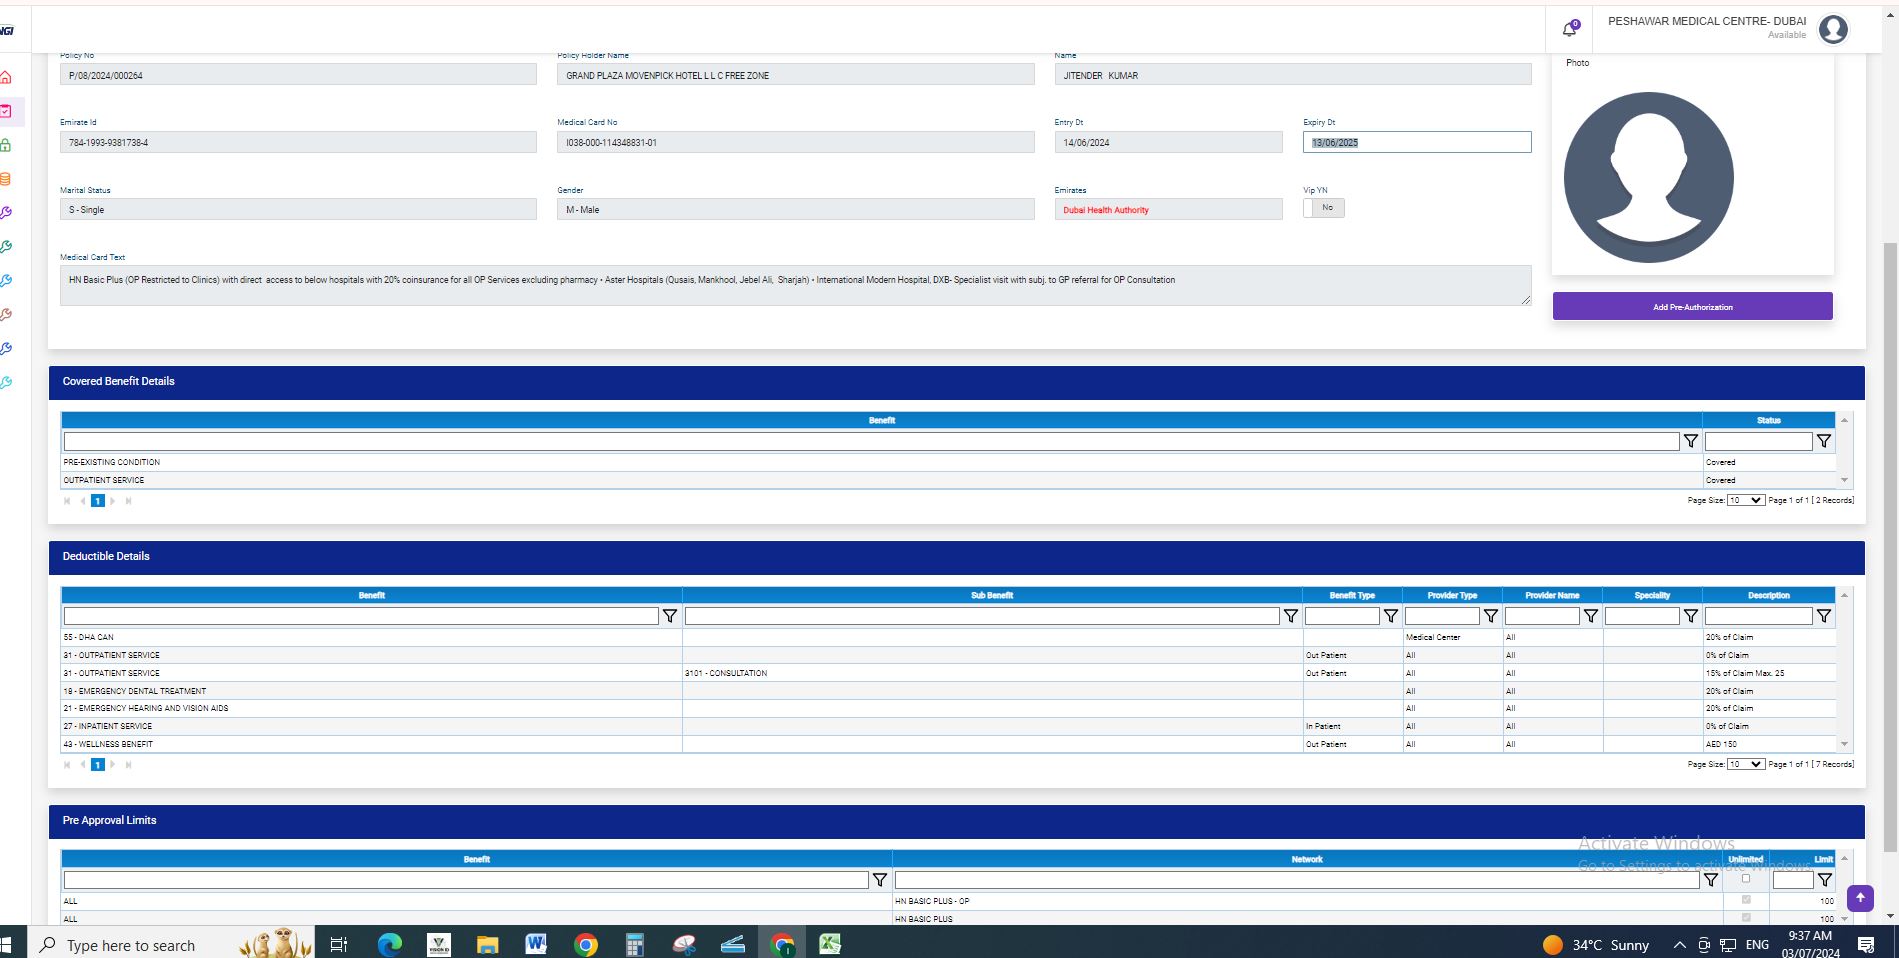Click Add Pre-Authorization button
This screenshot has height=958, width=1899.
coord(1692,307)
